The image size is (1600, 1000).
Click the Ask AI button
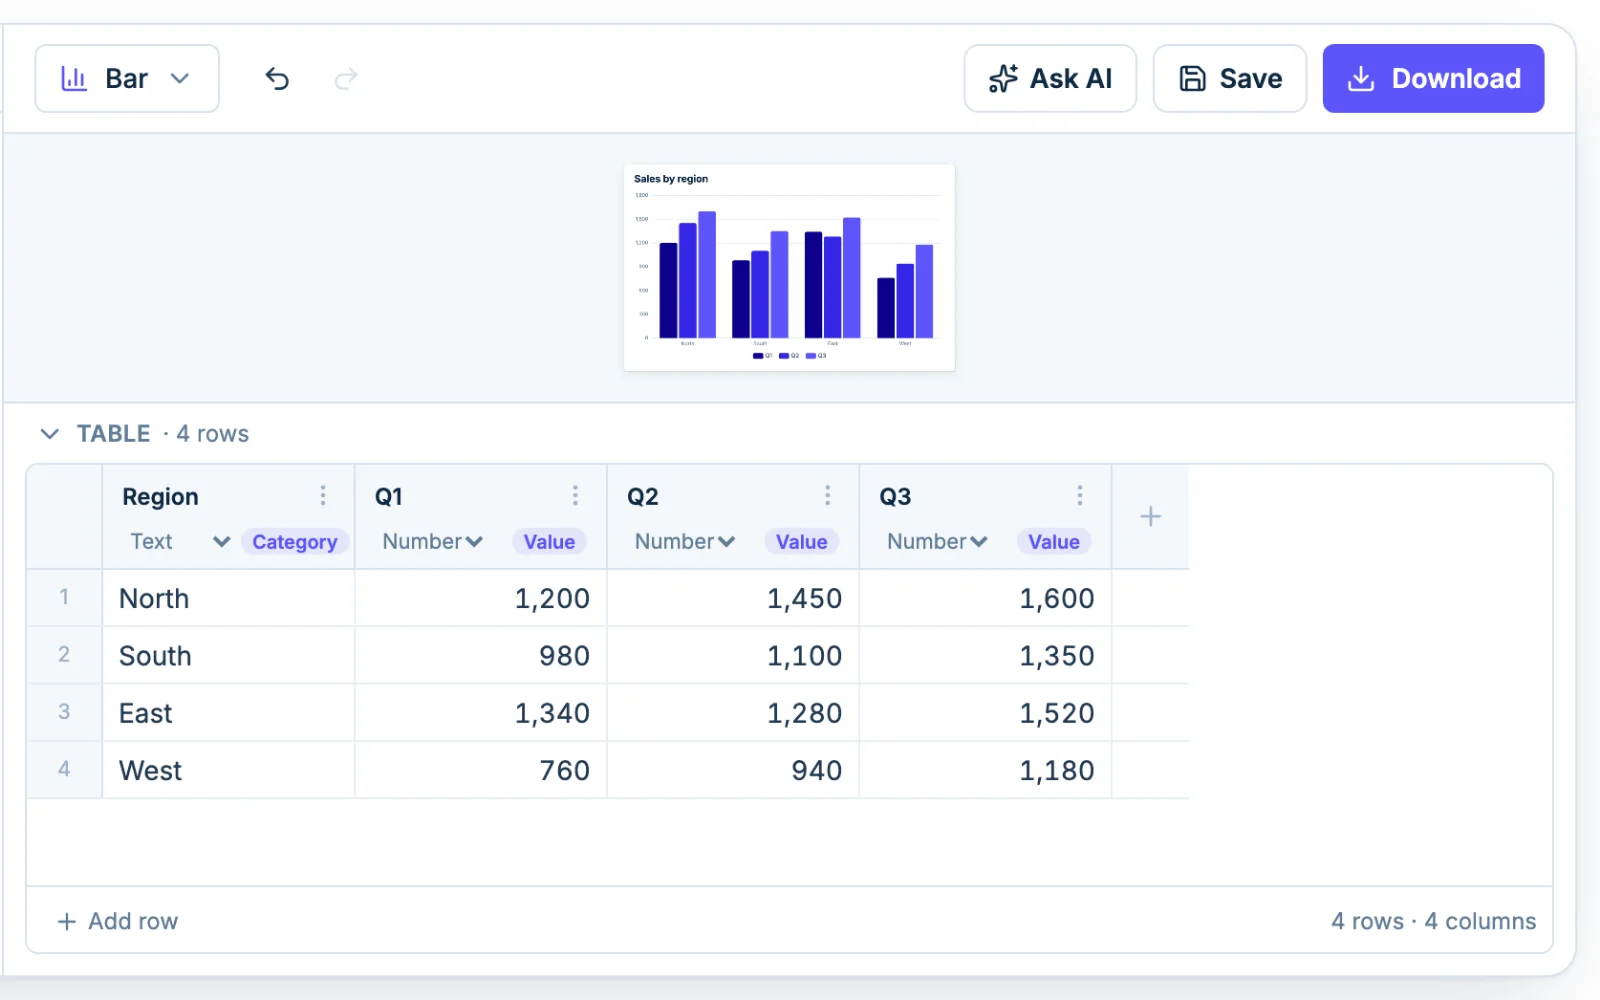click(x=1050, y=78)
